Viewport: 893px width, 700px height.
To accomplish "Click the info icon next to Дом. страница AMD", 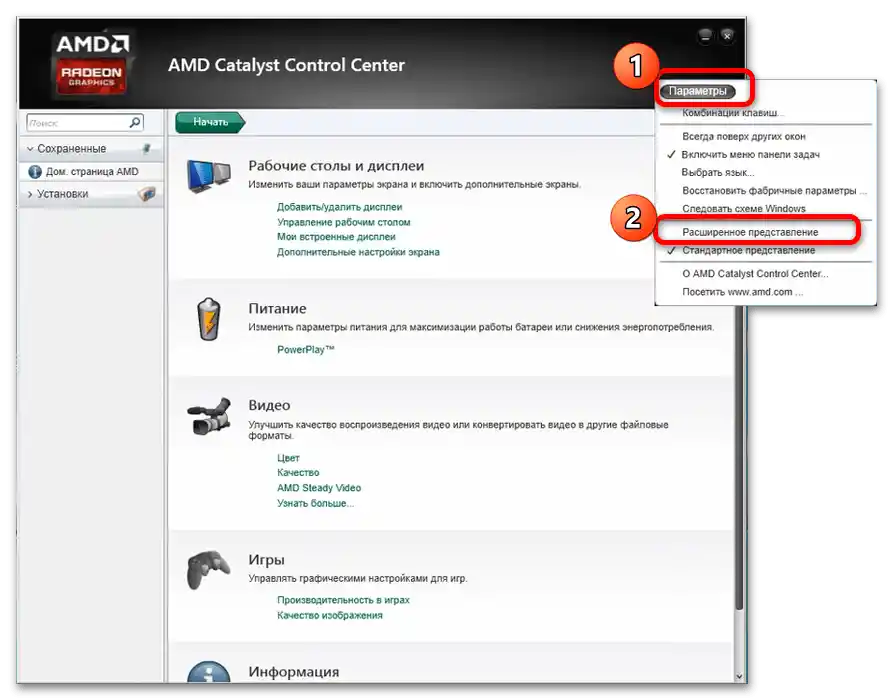I will (x=35, y=171).
